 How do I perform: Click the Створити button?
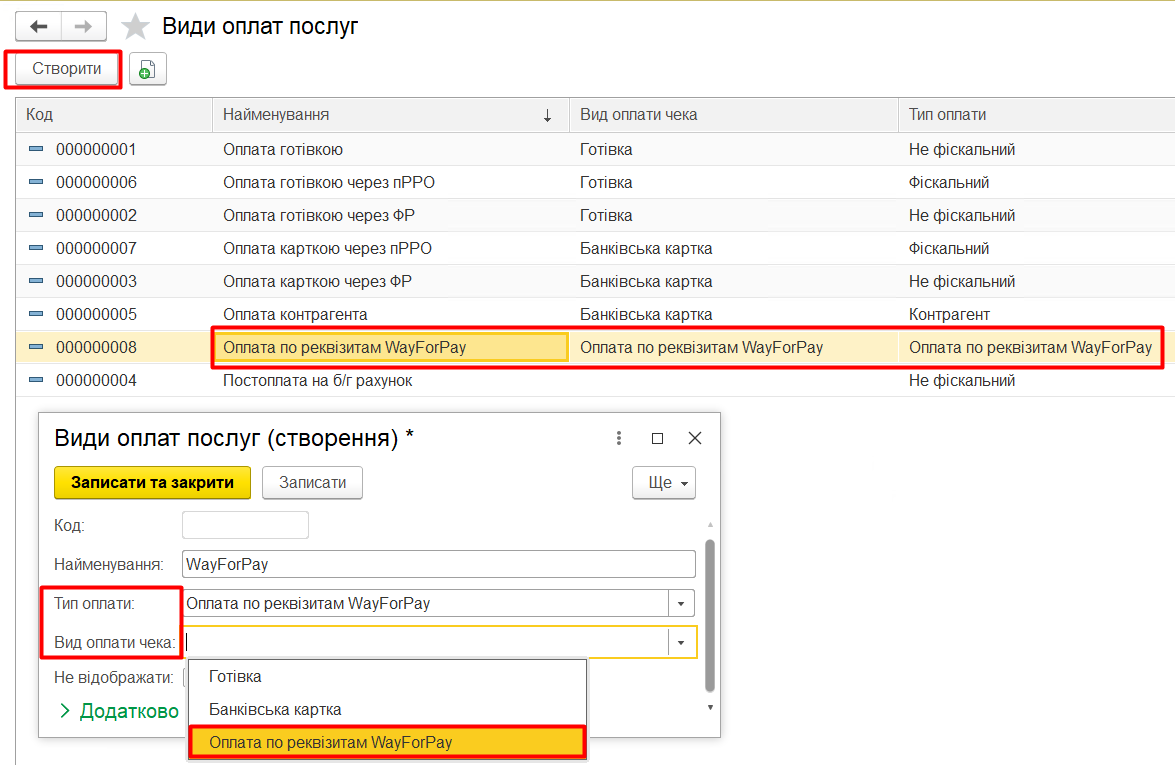67,69
